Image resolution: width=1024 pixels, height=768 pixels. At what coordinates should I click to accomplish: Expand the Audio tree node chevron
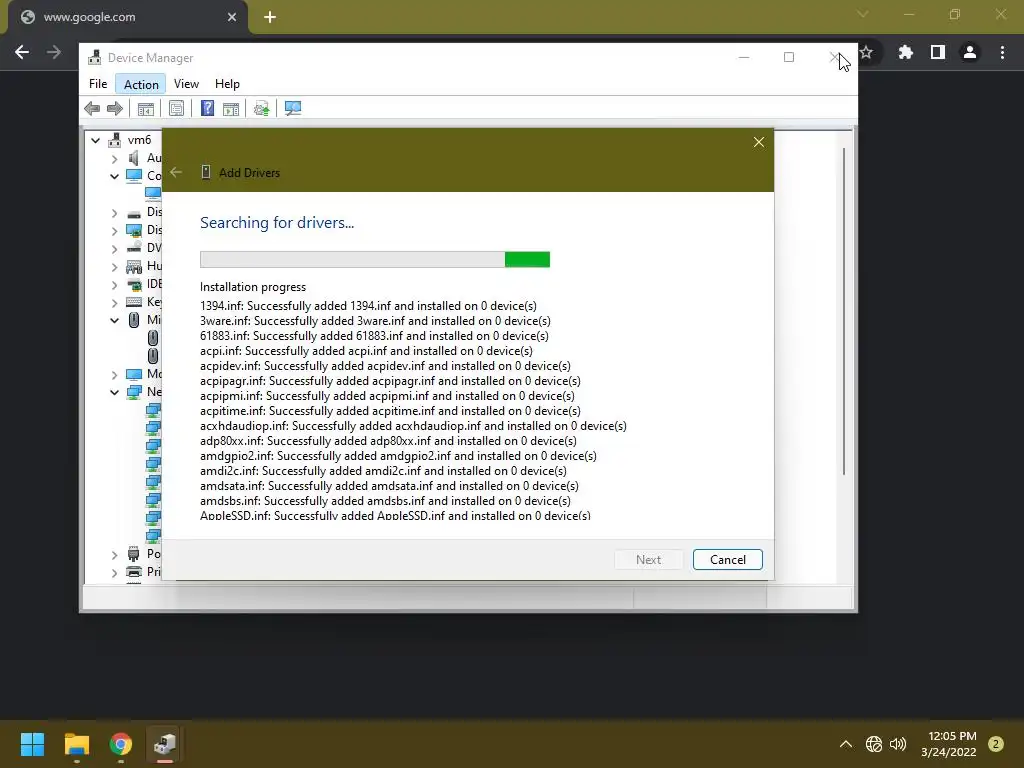[x=114, y=158]
